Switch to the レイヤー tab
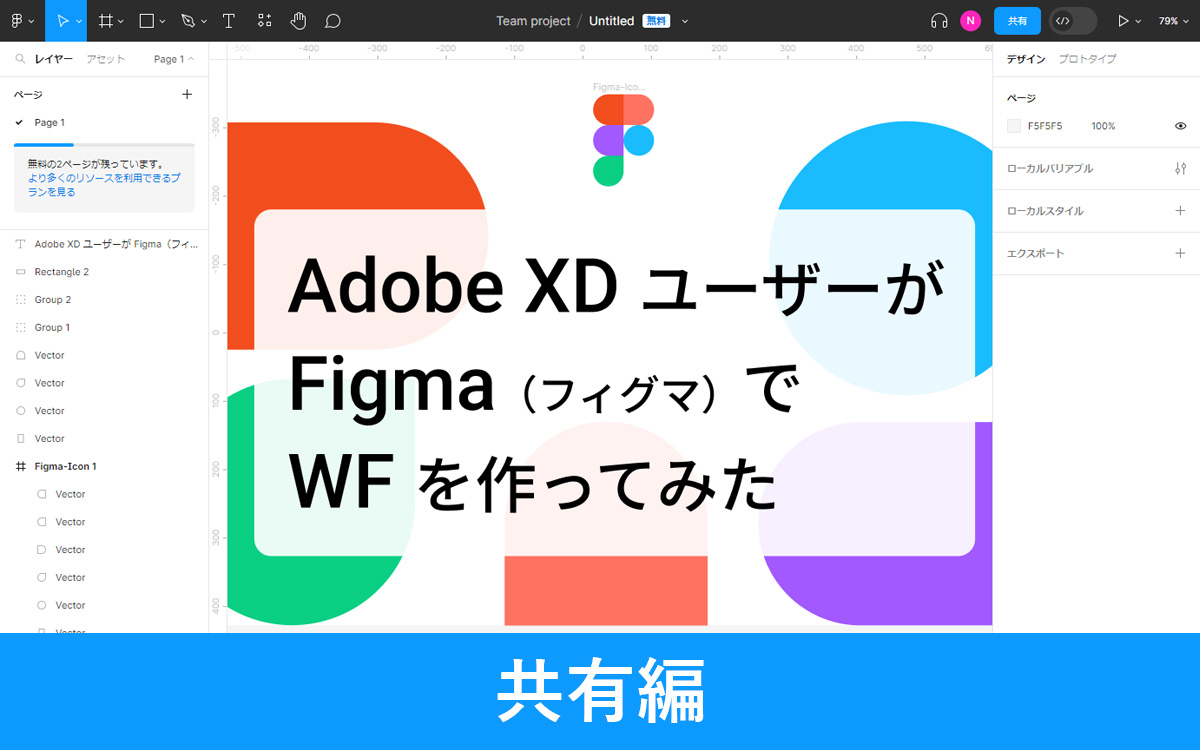Viewport: 1200px width, 750px height. click(54, 59)
